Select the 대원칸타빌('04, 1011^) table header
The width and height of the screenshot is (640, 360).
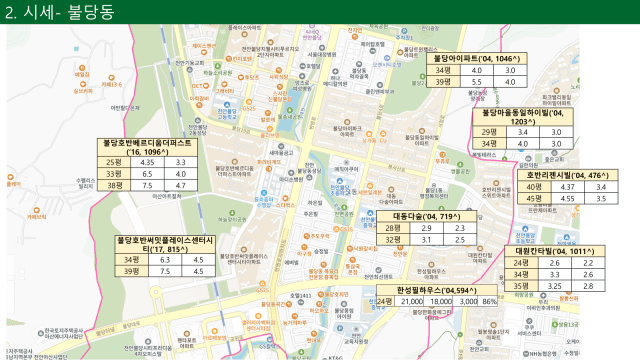555,251
